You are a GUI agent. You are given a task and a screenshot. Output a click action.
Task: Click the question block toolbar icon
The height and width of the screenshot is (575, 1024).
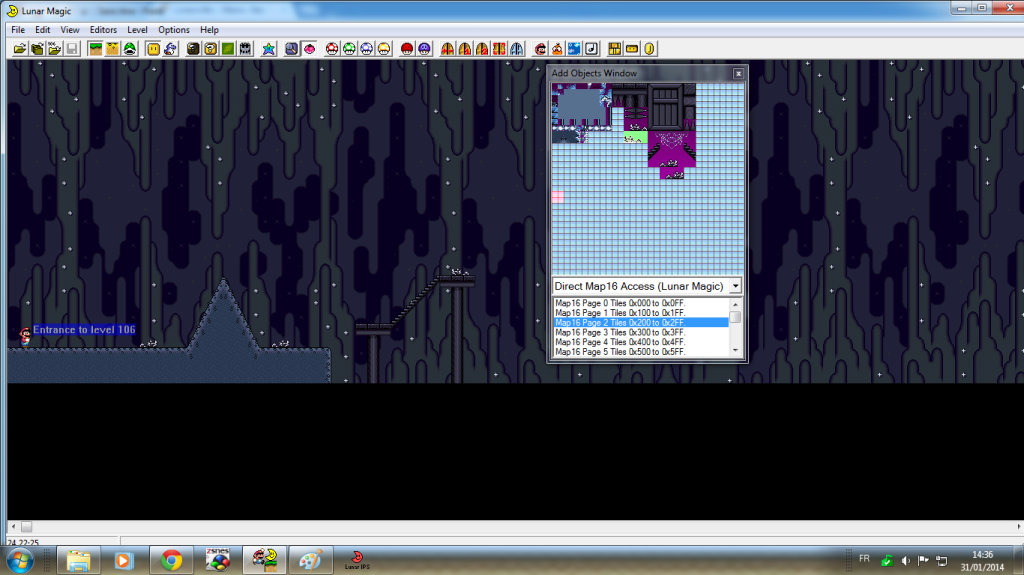tap(210, 49)
